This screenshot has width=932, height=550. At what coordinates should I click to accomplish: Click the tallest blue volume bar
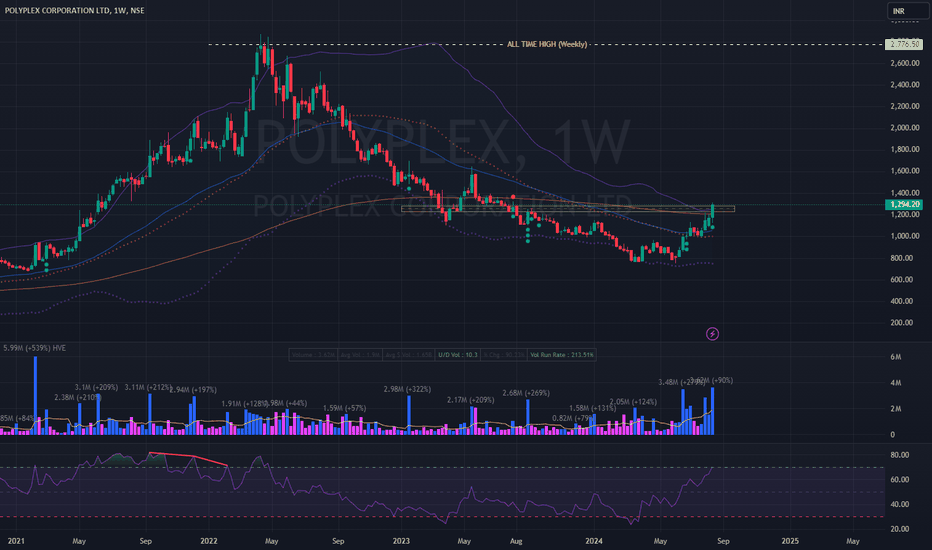click(x=36, y=395)
